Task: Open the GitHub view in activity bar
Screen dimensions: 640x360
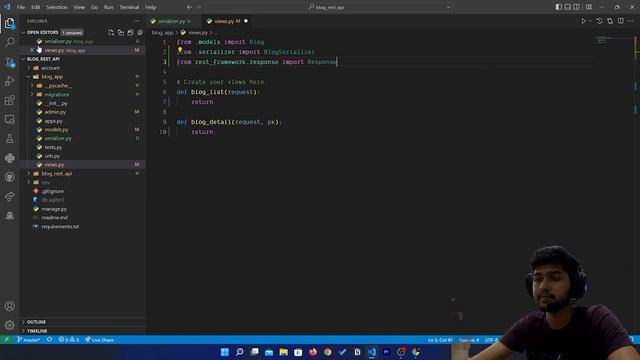Action: (x=10, y=177)
